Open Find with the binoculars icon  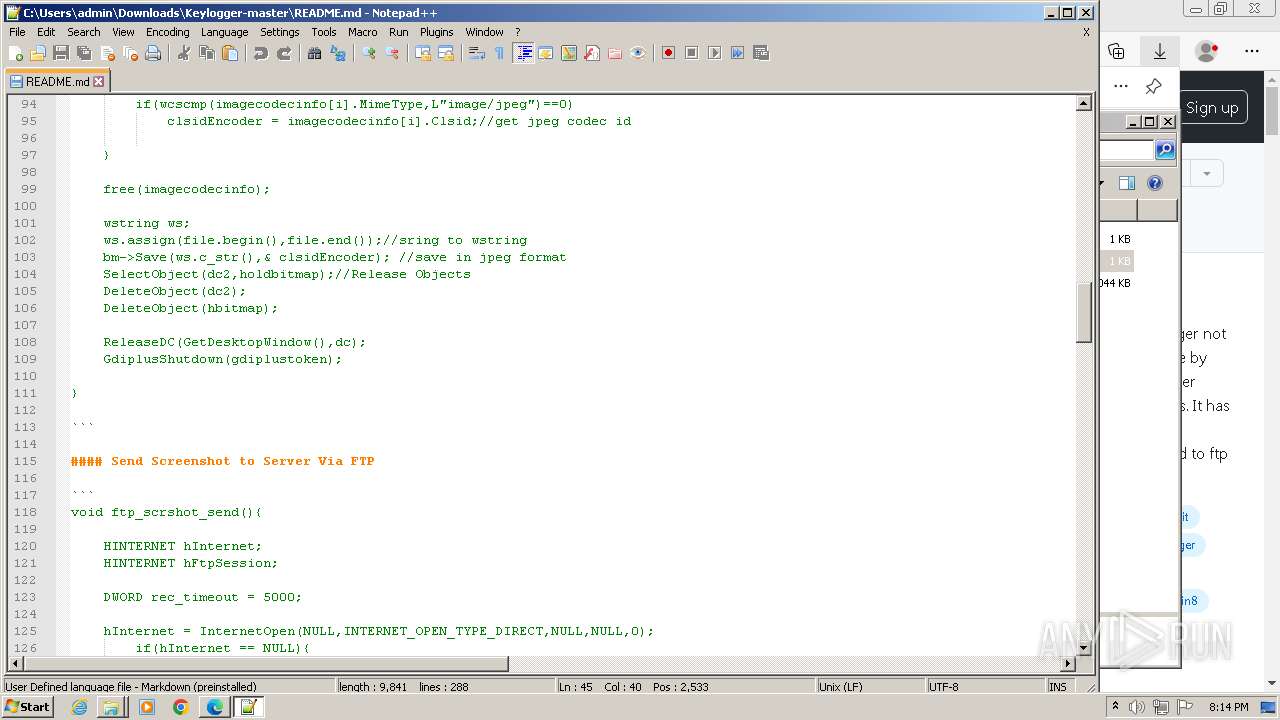point(315,53)
